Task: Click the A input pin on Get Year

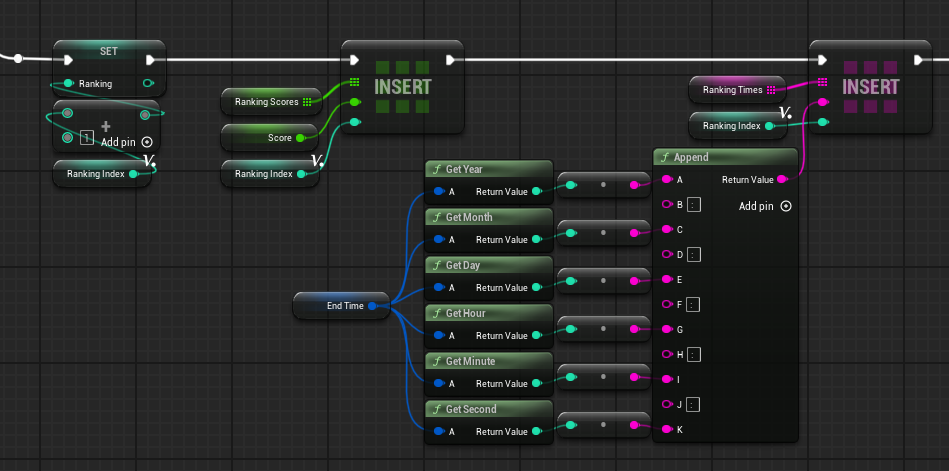Action: tap(439, 191)
